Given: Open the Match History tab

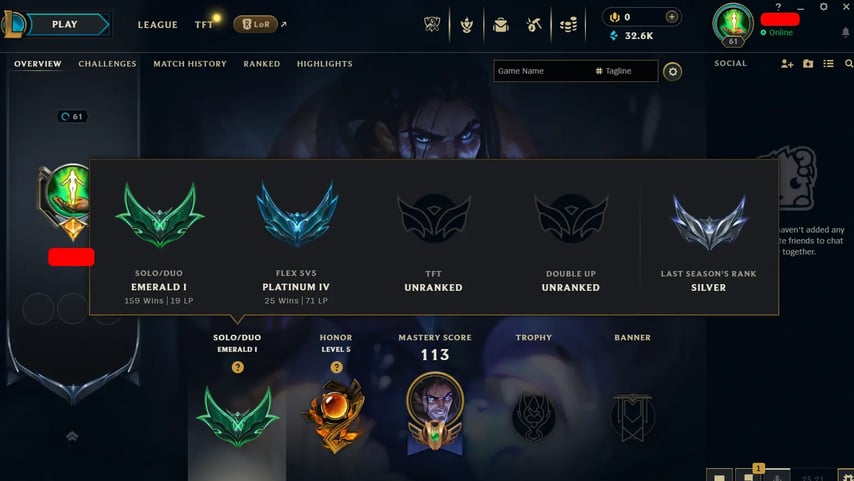Looking at the screenshot, I should (x=190, y=64).
